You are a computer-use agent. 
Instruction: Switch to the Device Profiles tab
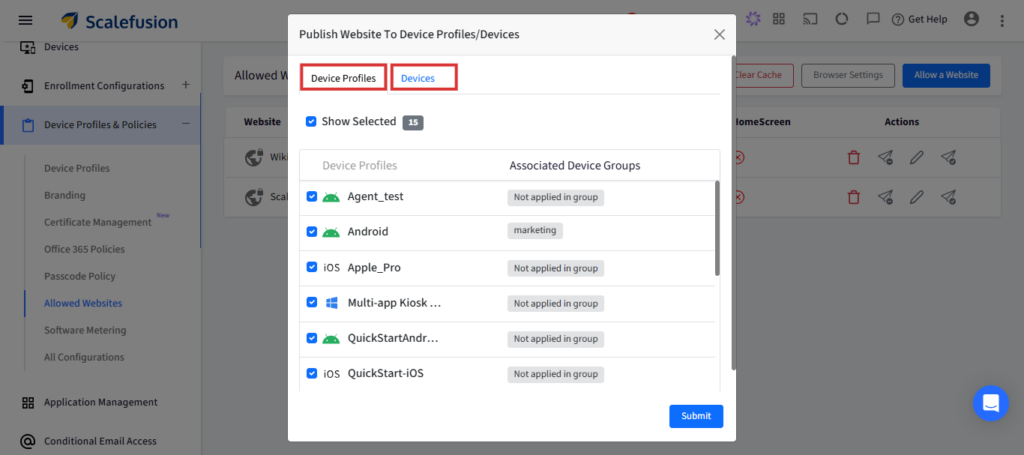point(344,78)
